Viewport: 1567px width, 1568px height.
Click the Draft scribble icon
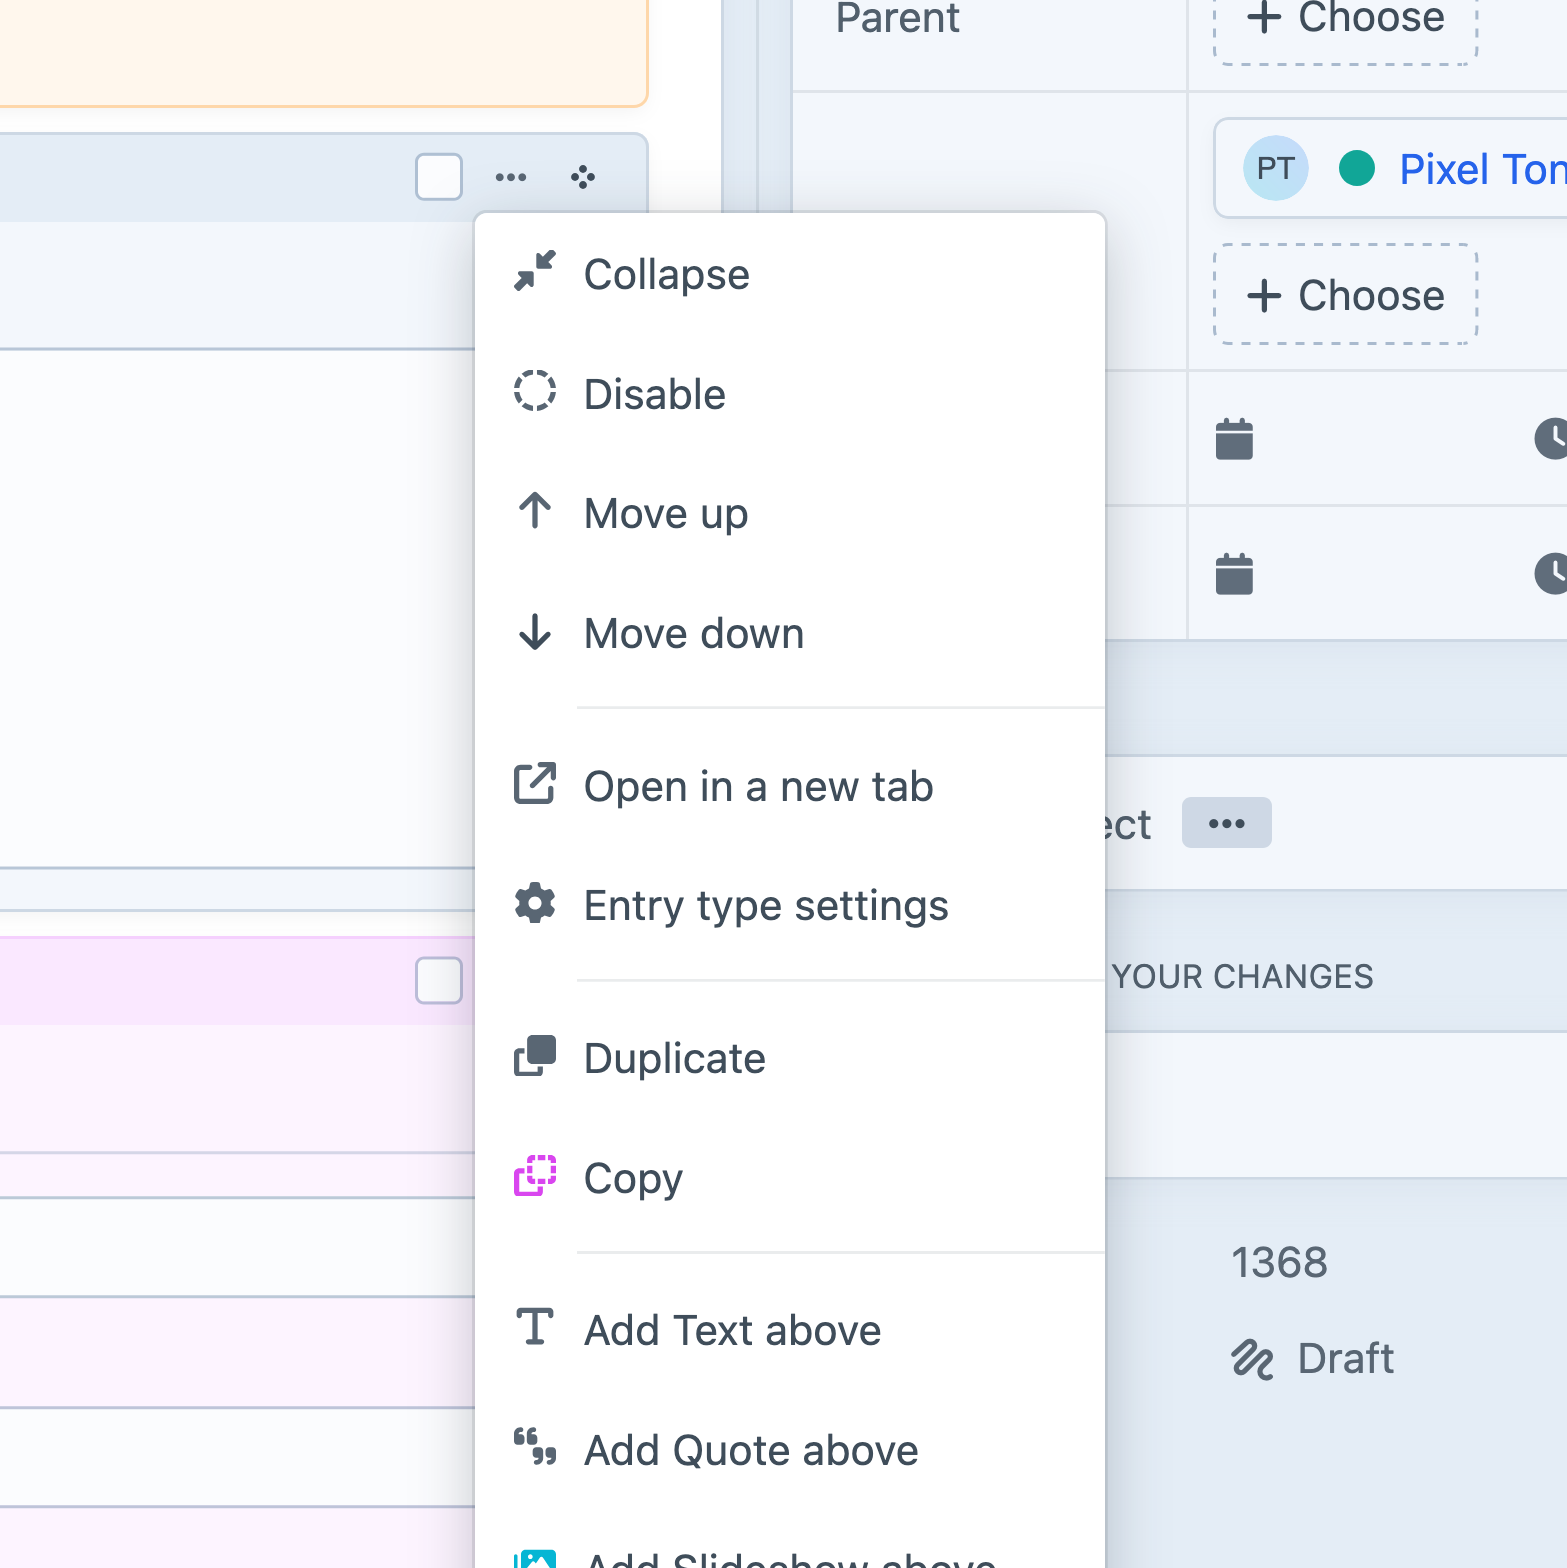(1252, 1360)
